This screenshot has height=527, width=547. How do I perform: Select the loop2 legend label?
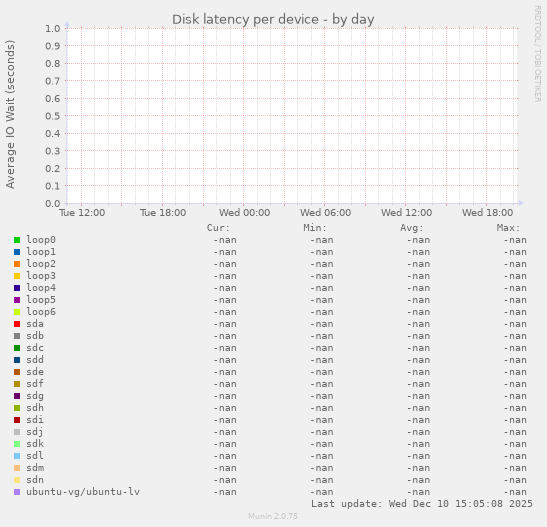point(41,264)
